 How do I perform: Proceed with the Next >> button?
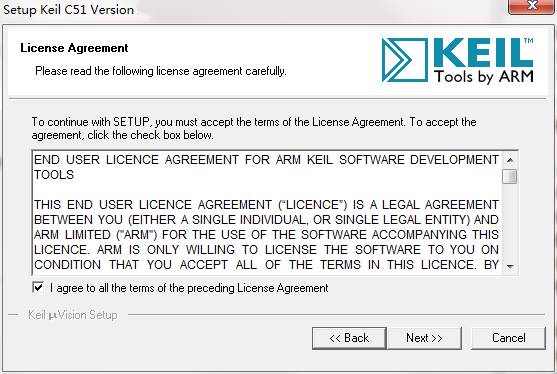coord(424,338)
